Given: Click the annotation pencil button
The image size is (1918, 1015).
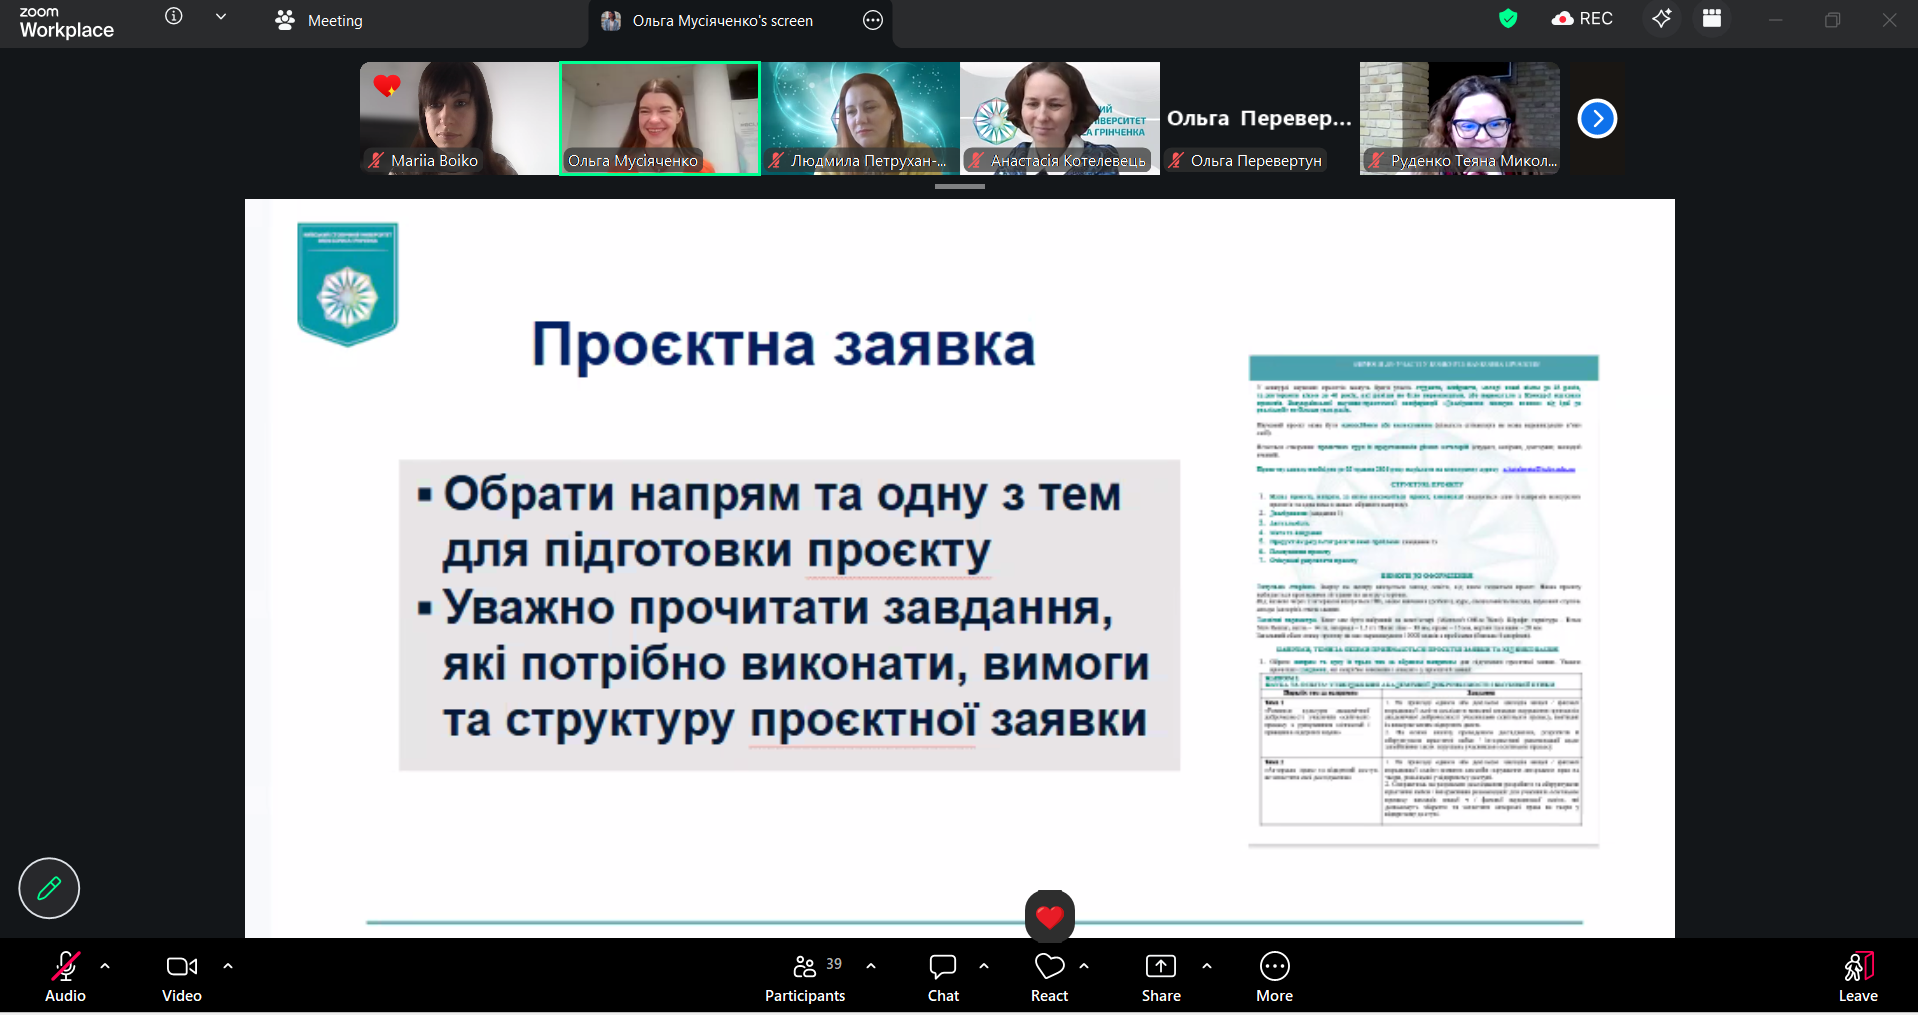Looking at the screenshot, I should [49, 888].
